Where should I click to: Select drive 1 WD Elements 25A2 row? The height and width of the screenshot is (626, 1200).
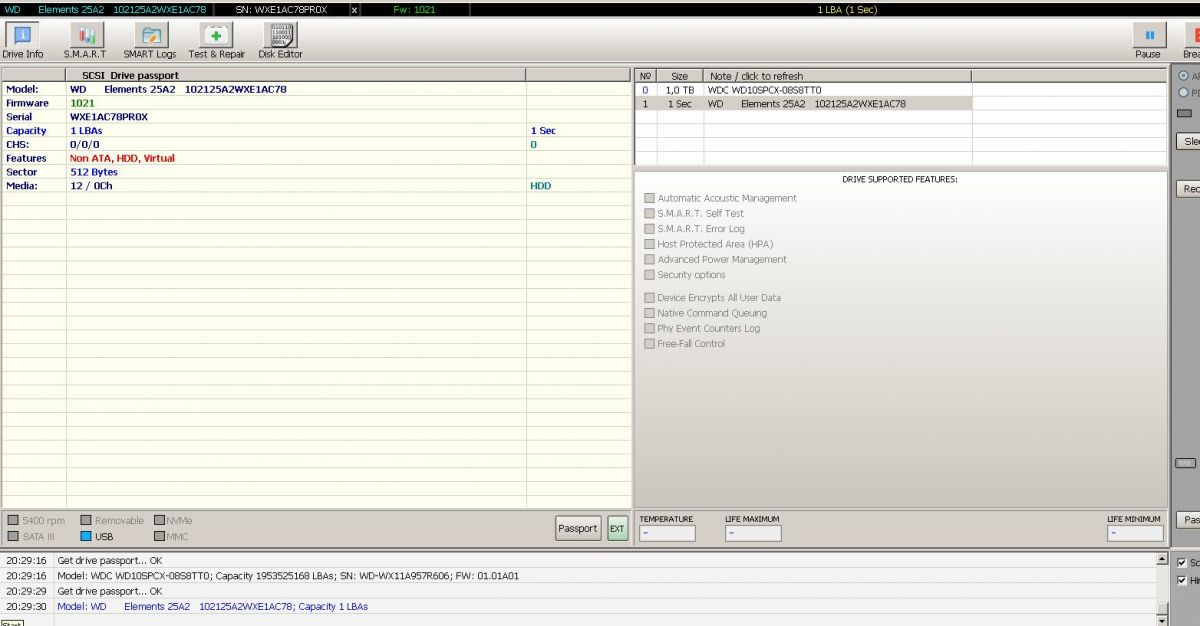click(x=804, y=104)
